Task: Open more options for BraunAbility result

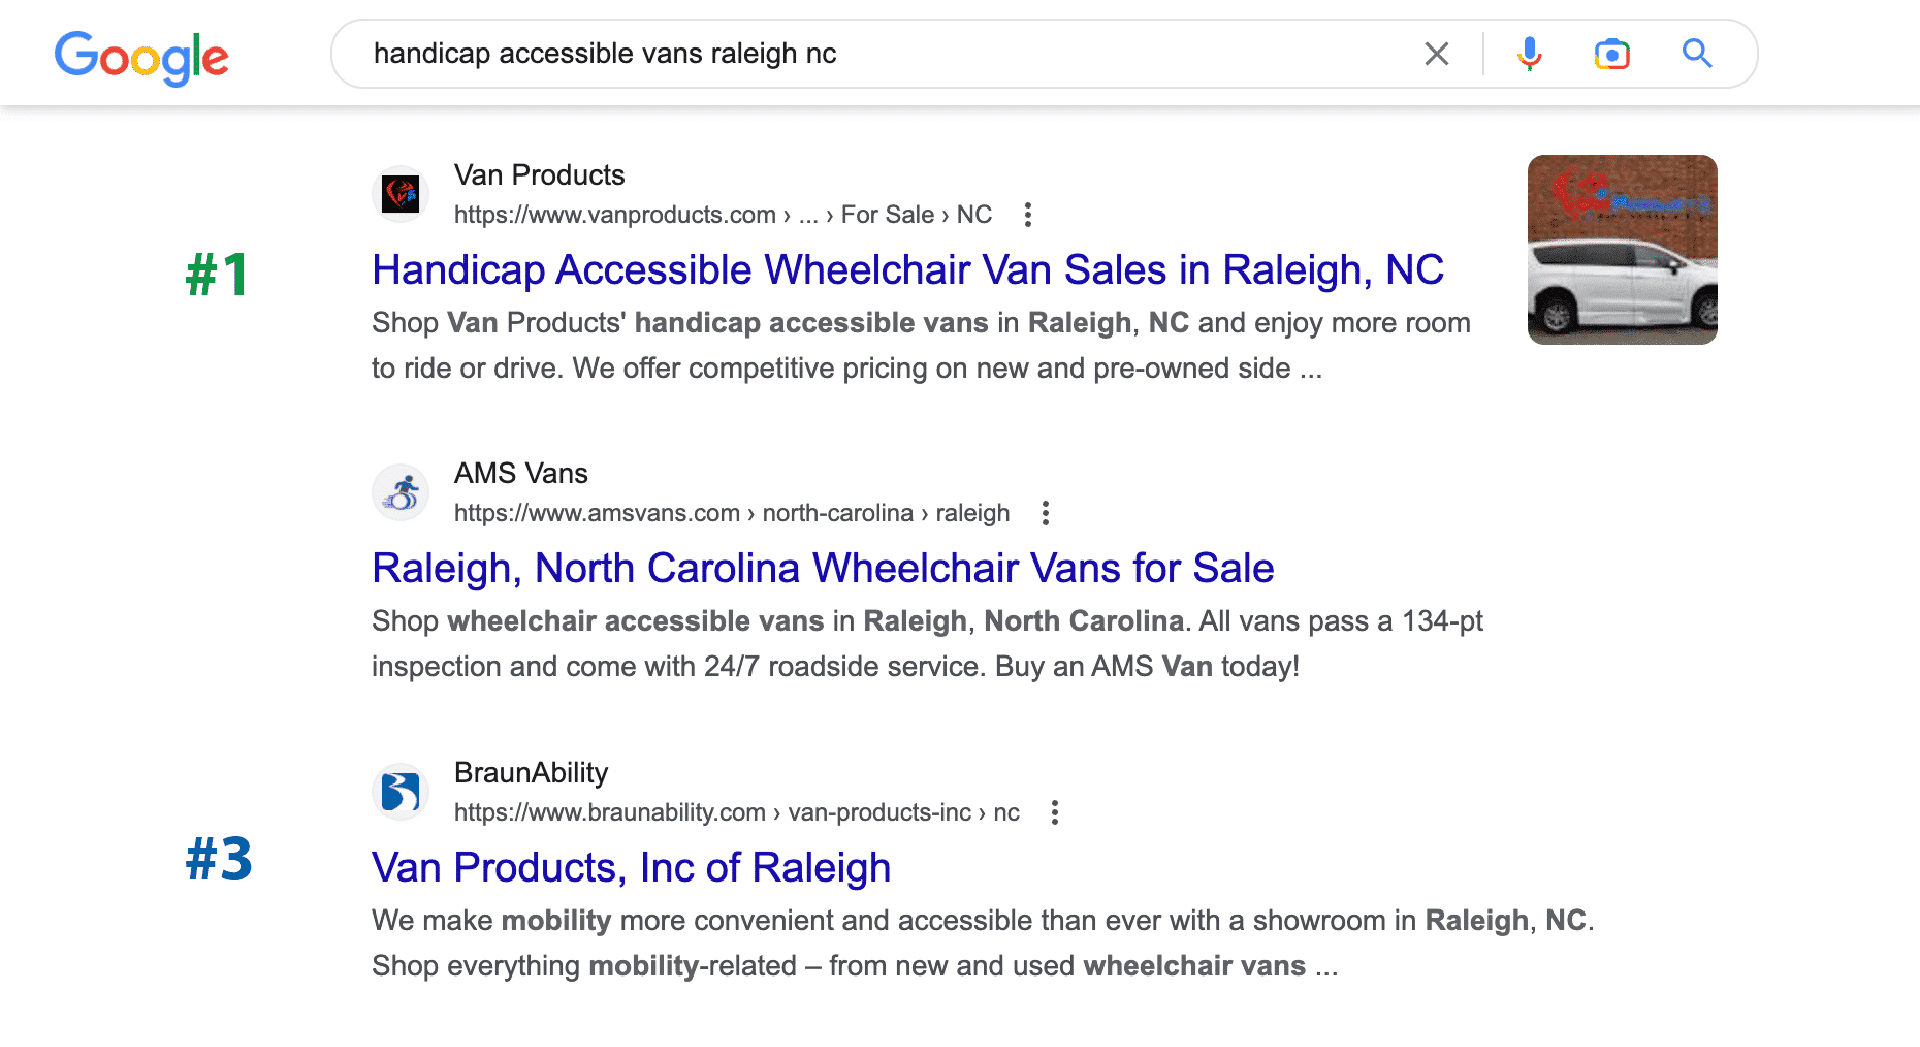Action: click(1055, 812)
